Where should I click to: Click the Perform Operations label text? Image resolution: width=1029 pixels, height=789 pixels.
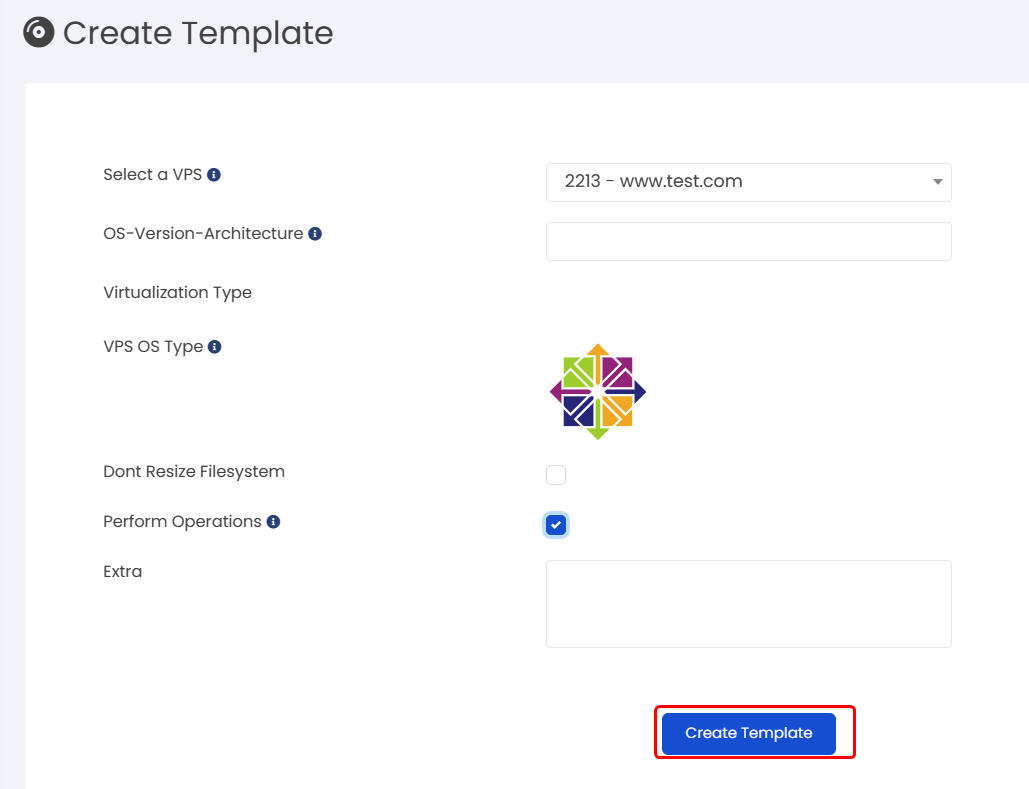click(182, 522)
